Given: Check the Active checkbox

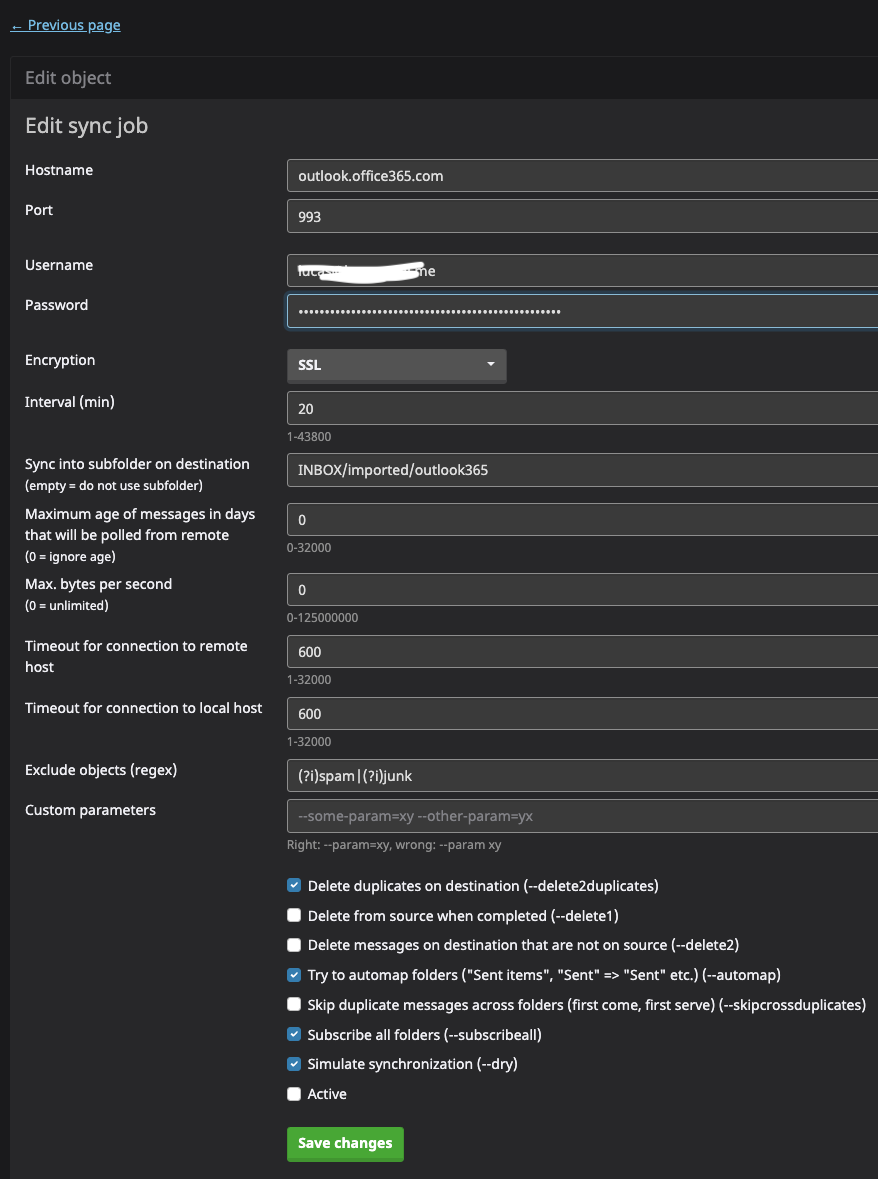Looking at the screenshot, I should coord(294,1094).
